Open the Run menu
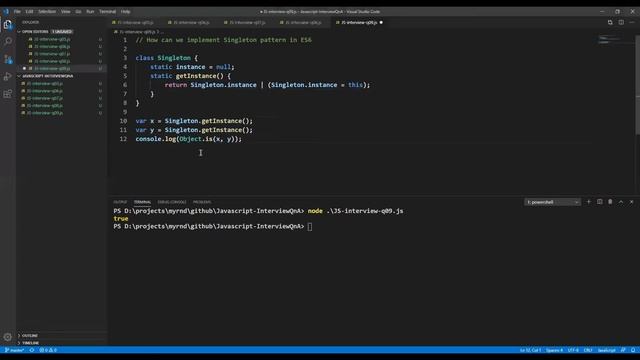Viewport: 640px width, 360px height. (90, 11)
